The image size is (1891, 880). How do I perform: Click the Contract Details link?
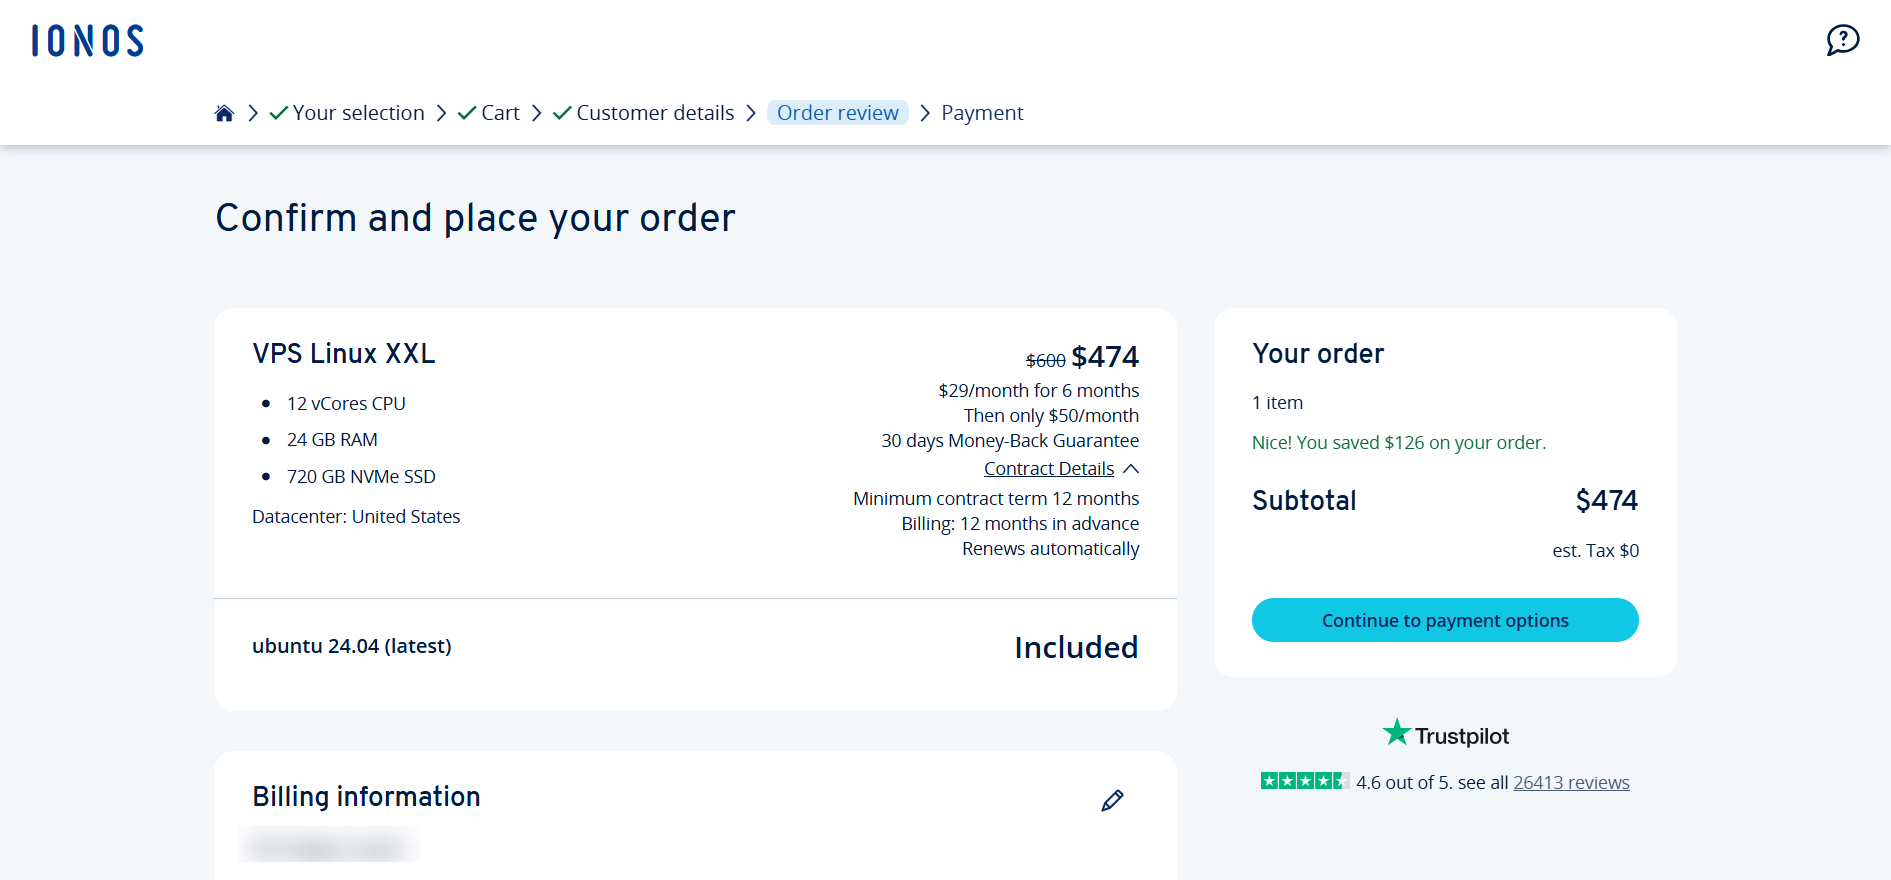[1049, 469]
